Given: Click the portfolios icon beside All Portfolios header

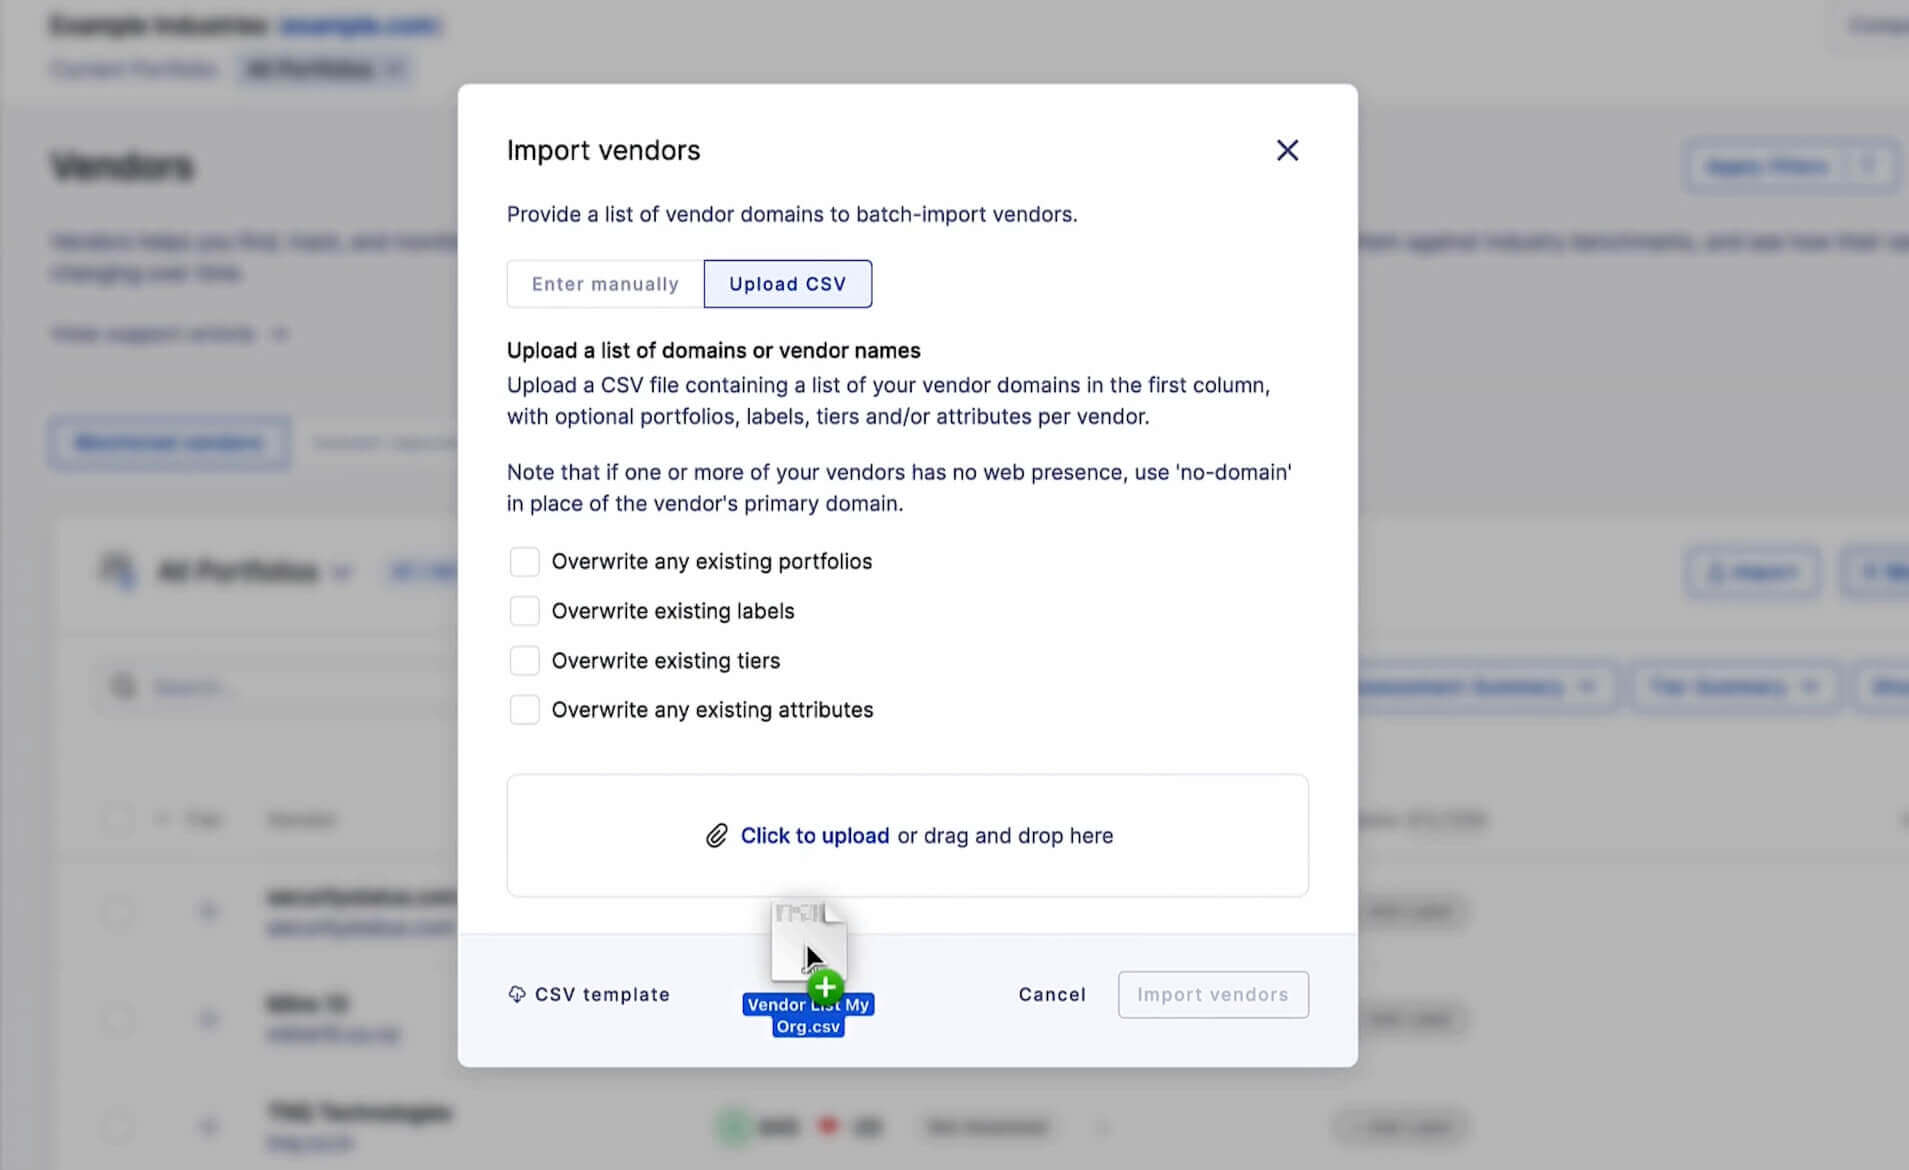Looking at the screenshot, I should tap(119, 570).
